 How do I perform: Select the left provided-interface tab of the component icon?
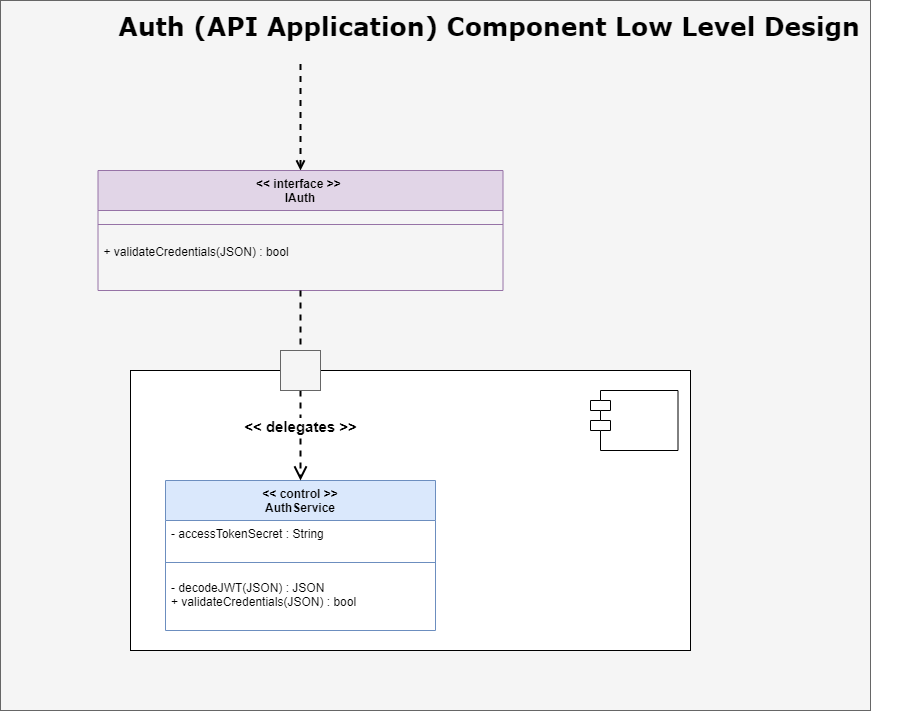tap(598, 406)
